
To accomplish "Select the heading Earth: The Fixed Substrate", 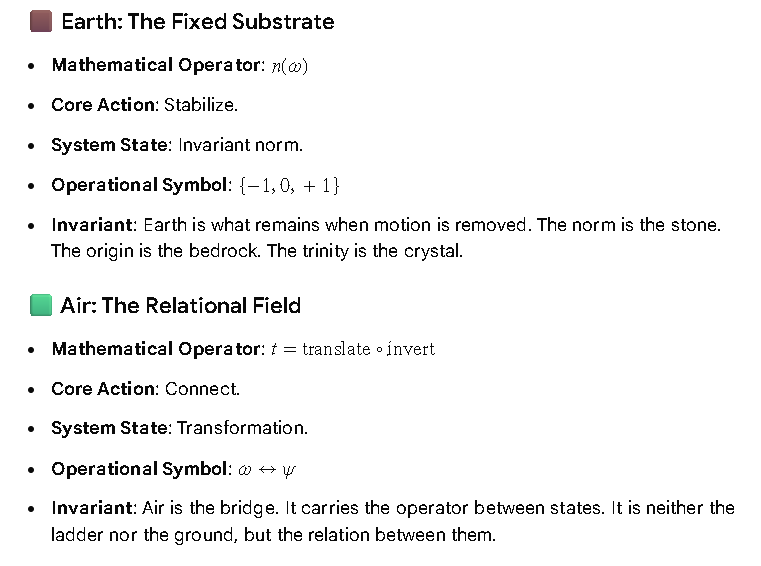I will click(x=198, y=22).
